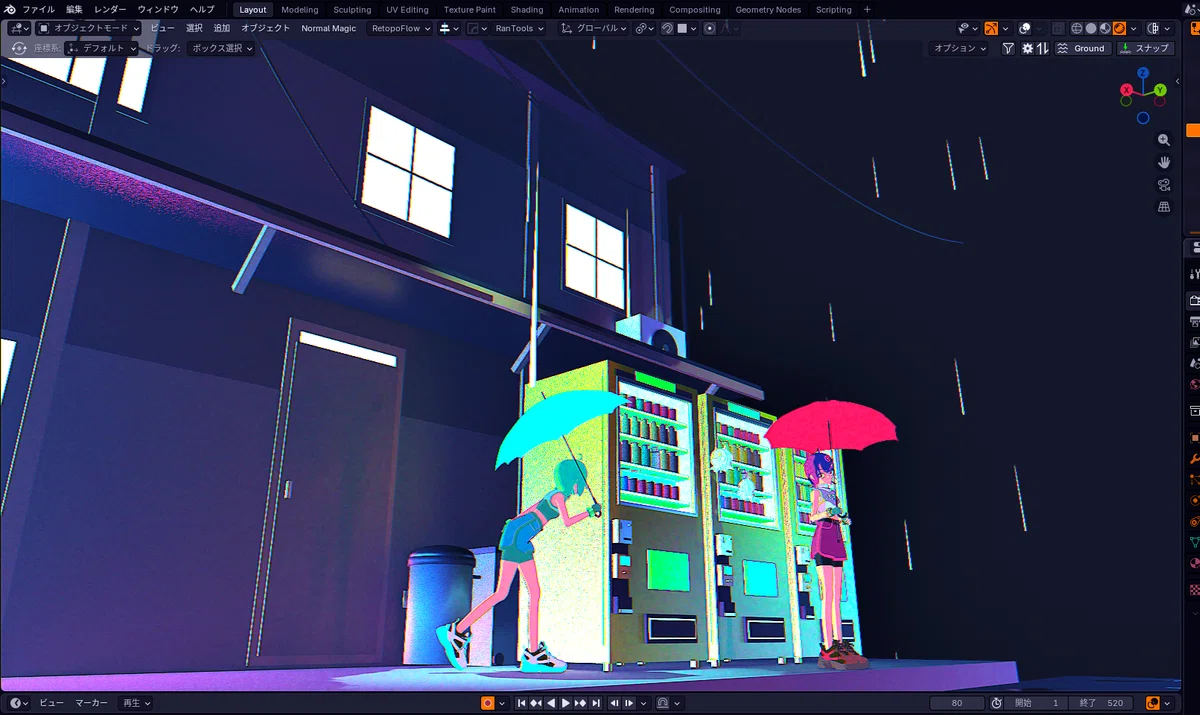Image resolution: width=1200 pixels, height=715 pixels.
Task: Switch to wireframe viewport shading
Action: 1076,28
